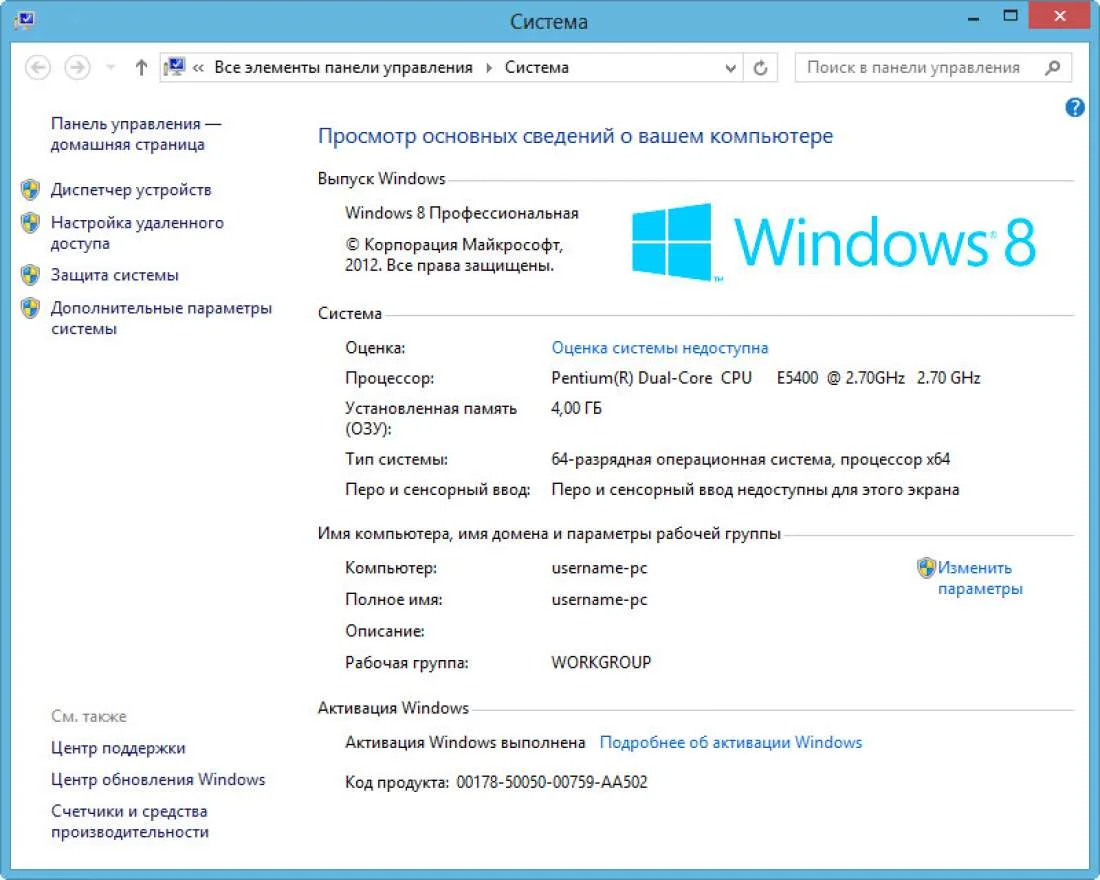Open 'Центр поддержки' link

(x=118, y=748)
